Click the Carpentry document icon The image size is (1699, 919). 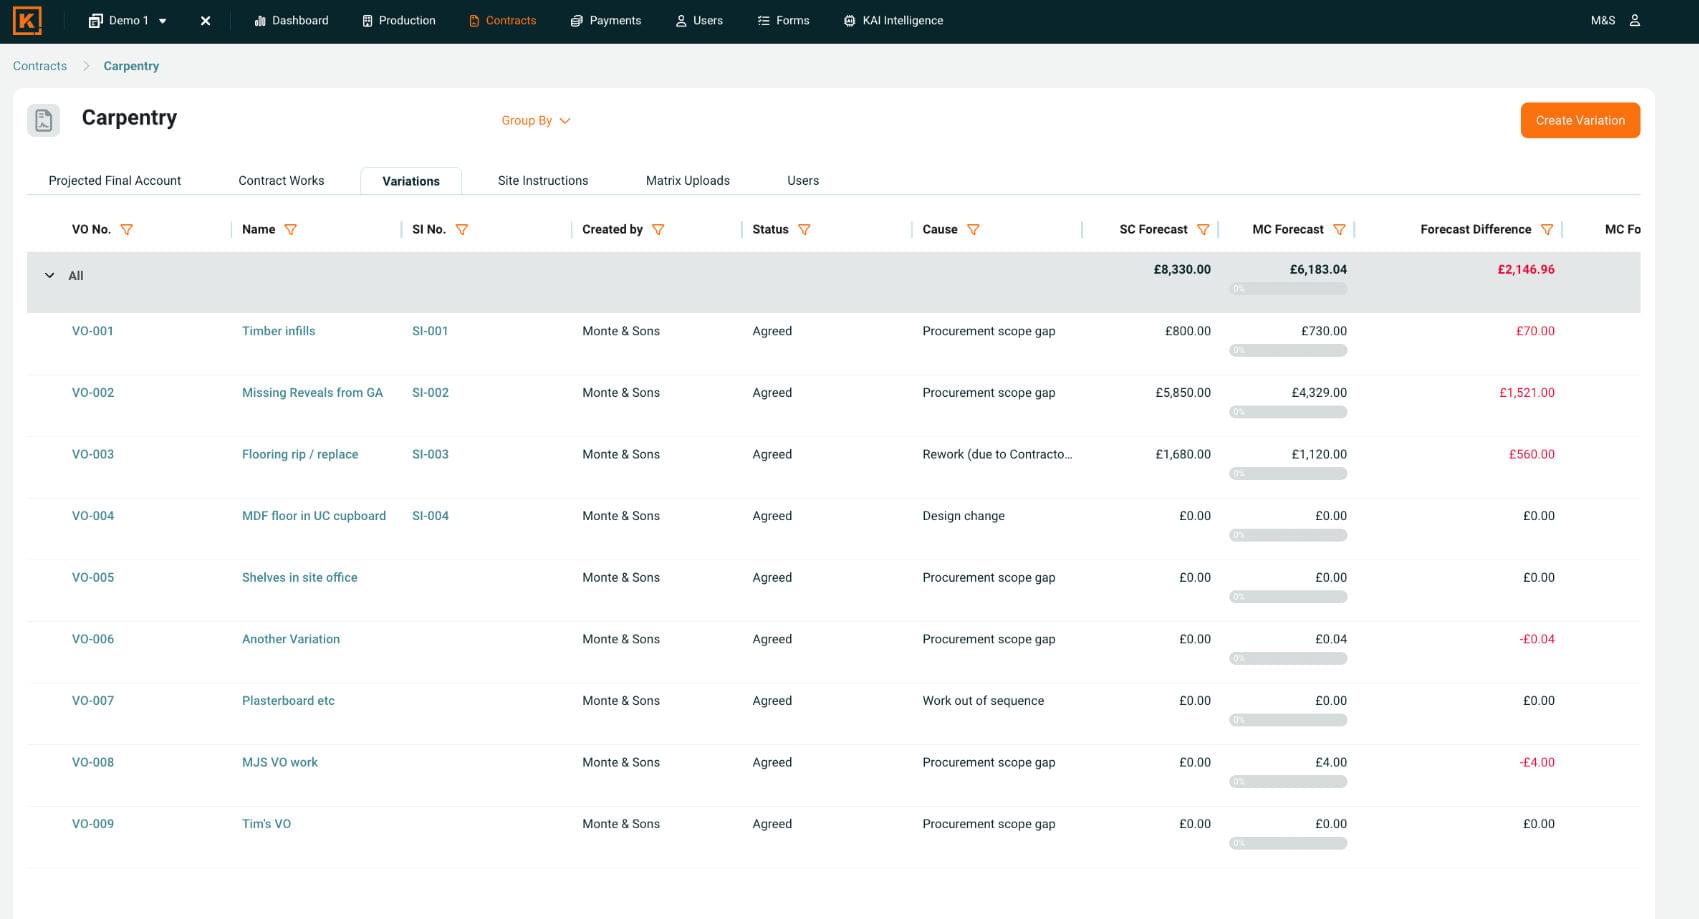pyautogui.click(x=44, y=120)
